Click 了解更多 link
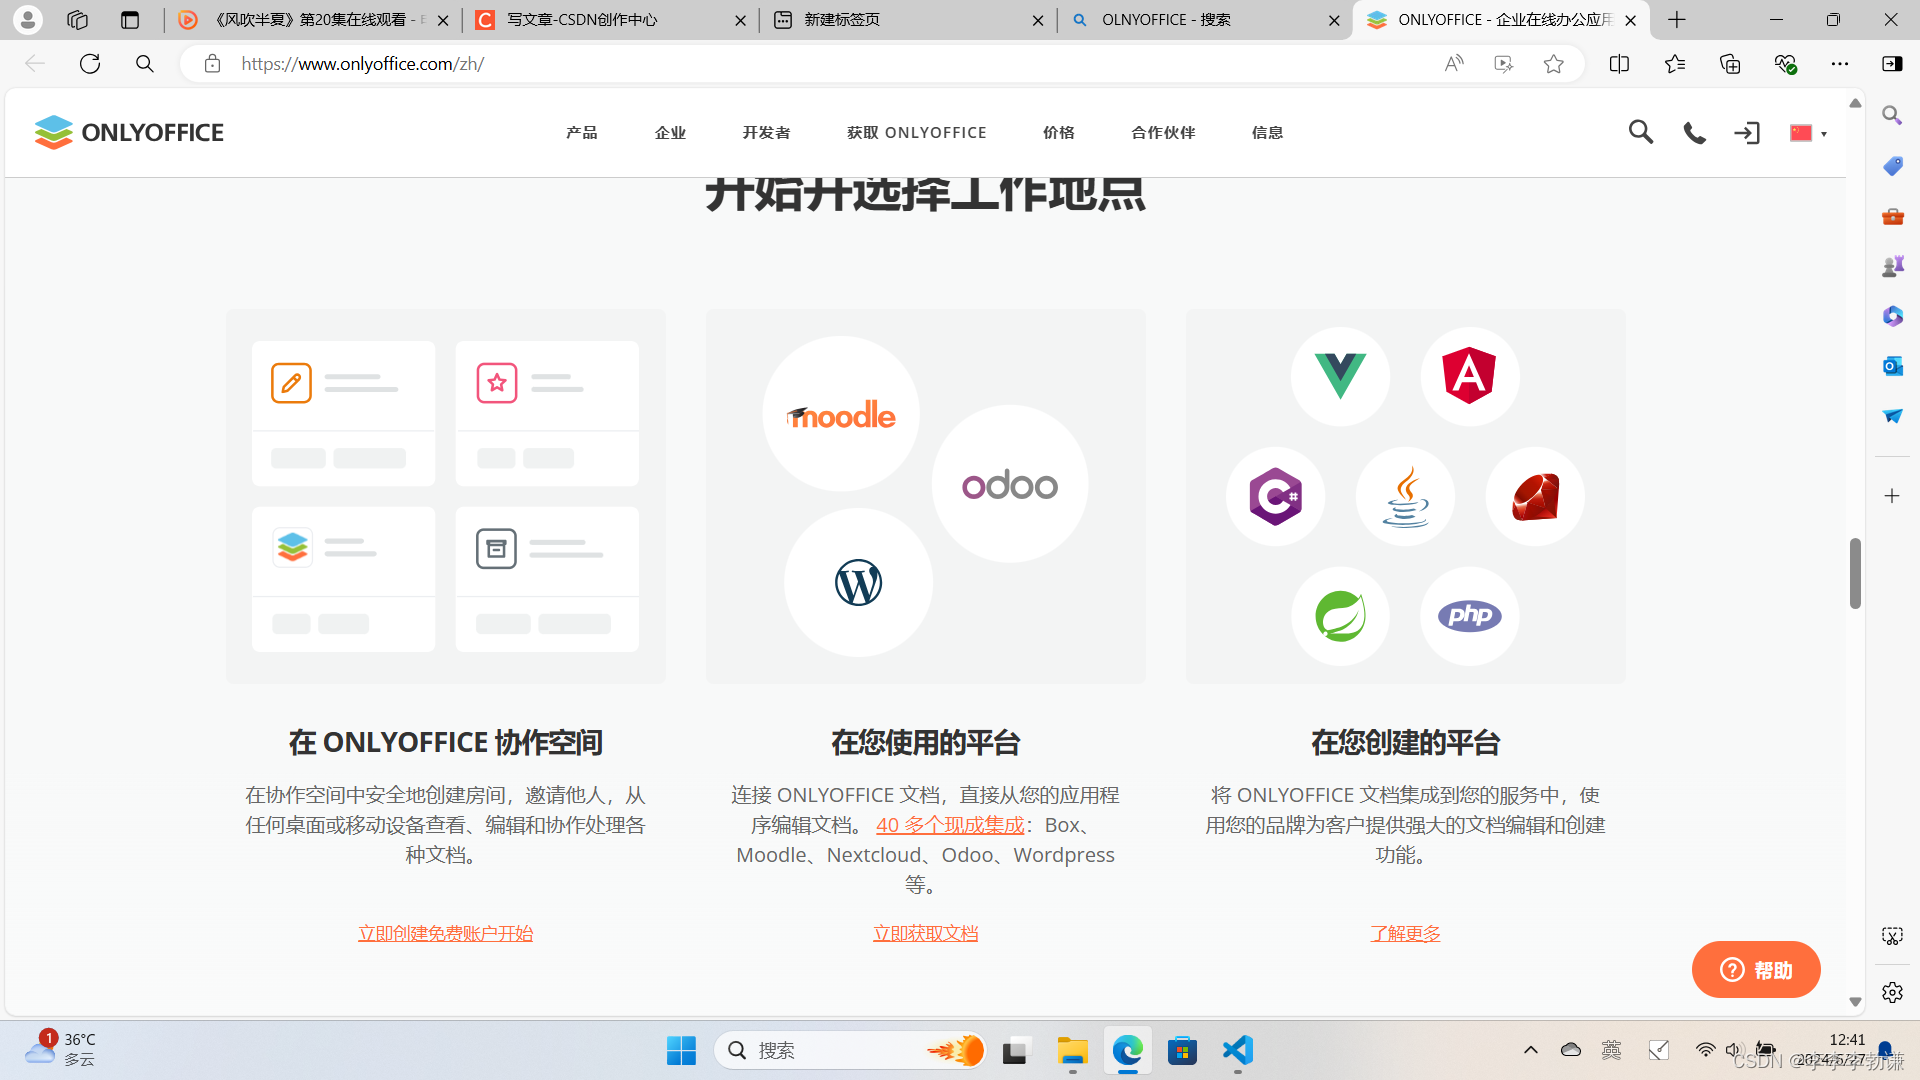Screen dimensions: 1920x1080 [1405, 933]
